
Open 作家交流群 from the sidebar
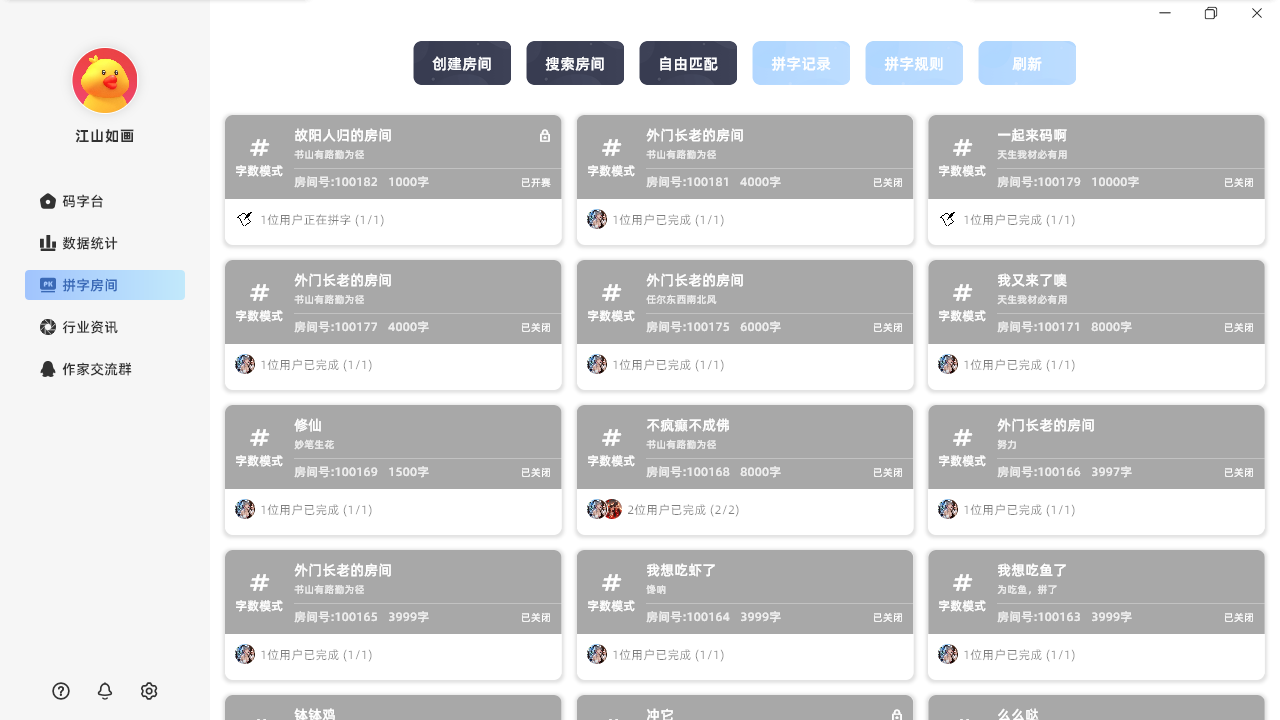pyautogui.click(x=105, y=369)
